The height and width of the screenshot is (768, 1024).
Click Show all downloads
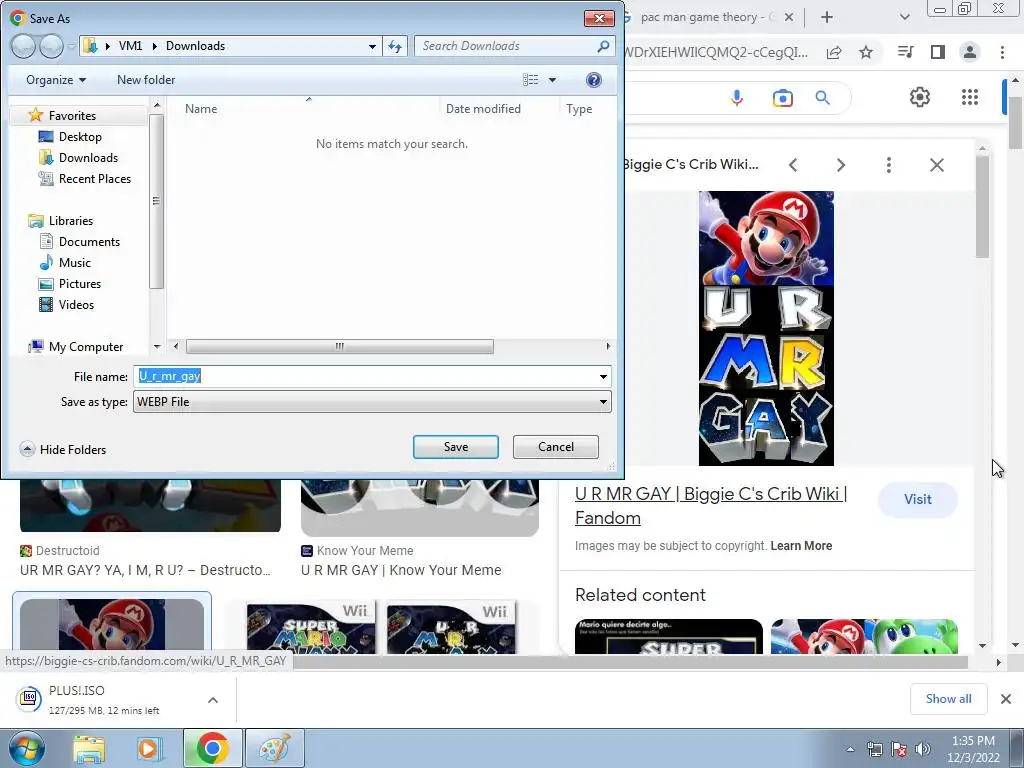click(x=948, y=699)
